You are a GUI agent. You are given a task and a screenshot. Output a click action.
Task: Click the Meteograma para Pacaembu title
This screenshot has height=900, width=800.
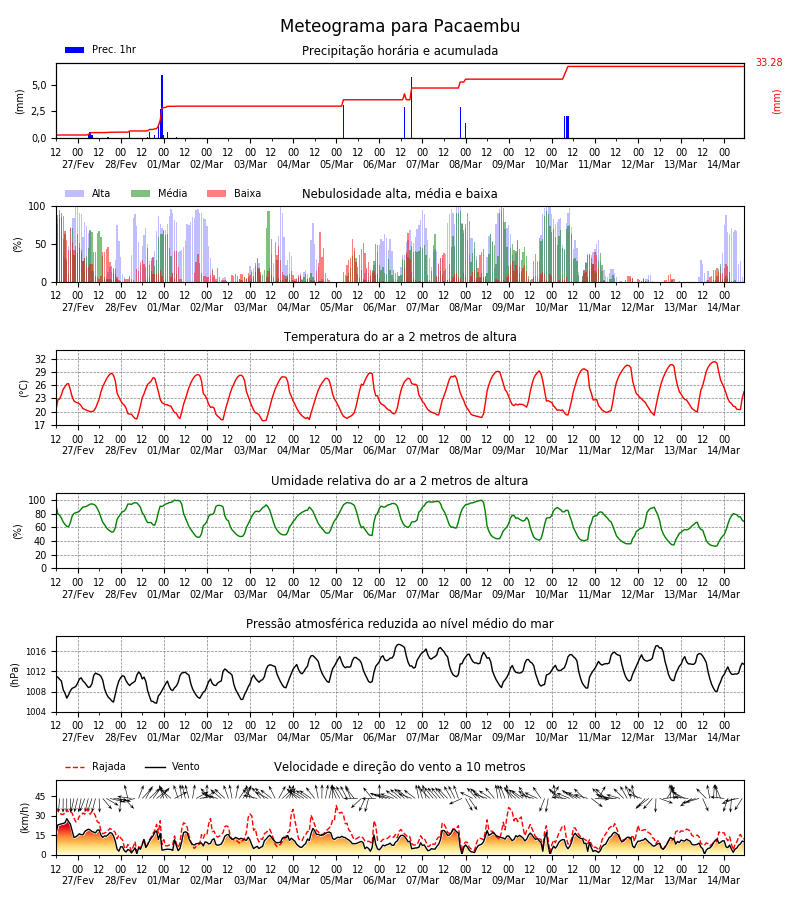400,26
